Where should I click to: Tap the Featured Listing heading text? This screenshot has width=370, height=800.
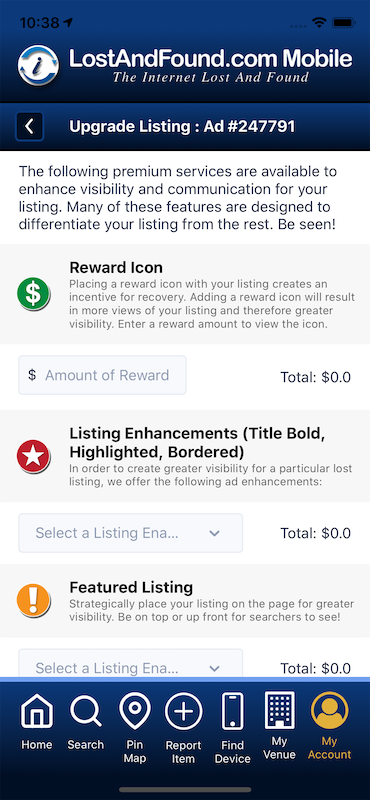131,587
